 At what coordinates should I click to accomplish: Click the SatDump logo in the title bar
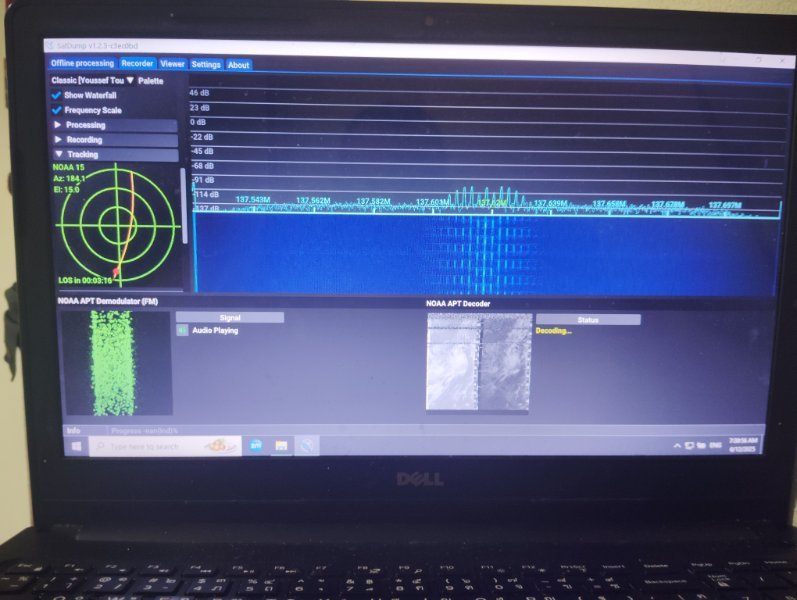50,45
